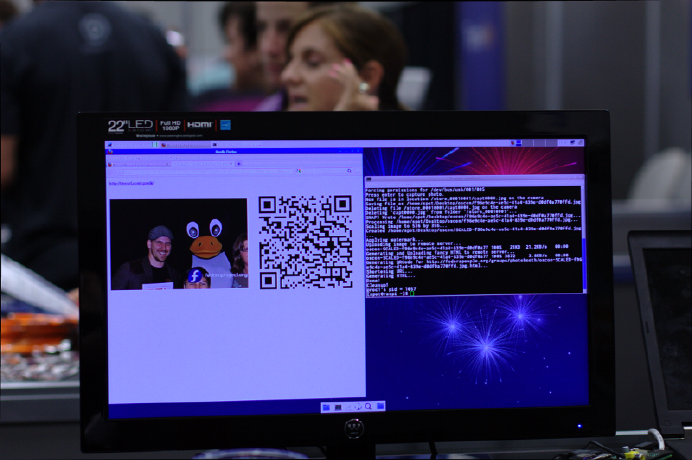The width and height of the screenshot is (692, 460).
Task: Select the fourth workspace in panel switcher
Action: pyautogui.click(x=551, y=143)
